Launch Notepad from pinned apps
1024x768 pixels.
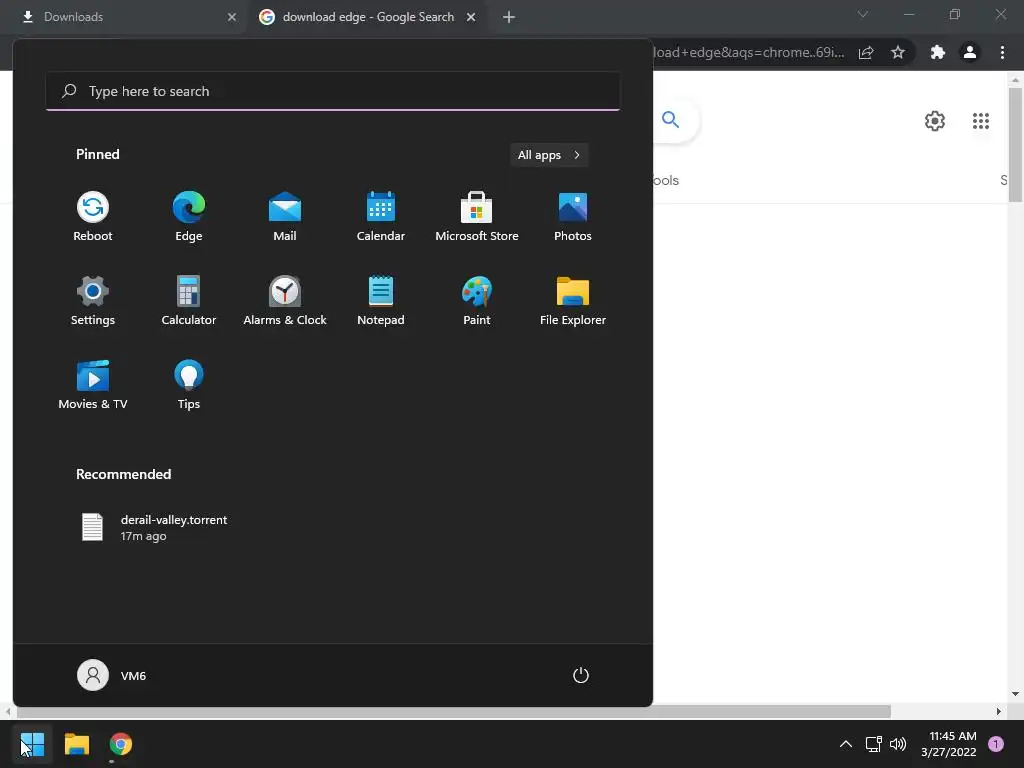click(381, 302)
